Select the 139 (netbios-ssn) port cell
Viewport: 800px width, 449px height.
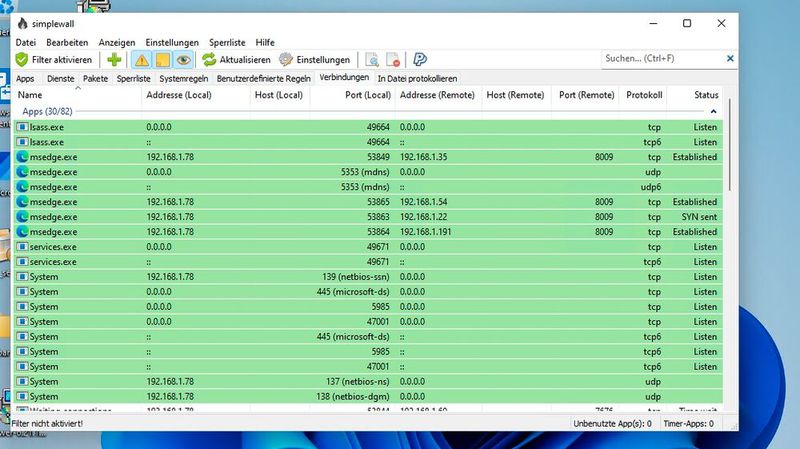[x=356, y=277]
